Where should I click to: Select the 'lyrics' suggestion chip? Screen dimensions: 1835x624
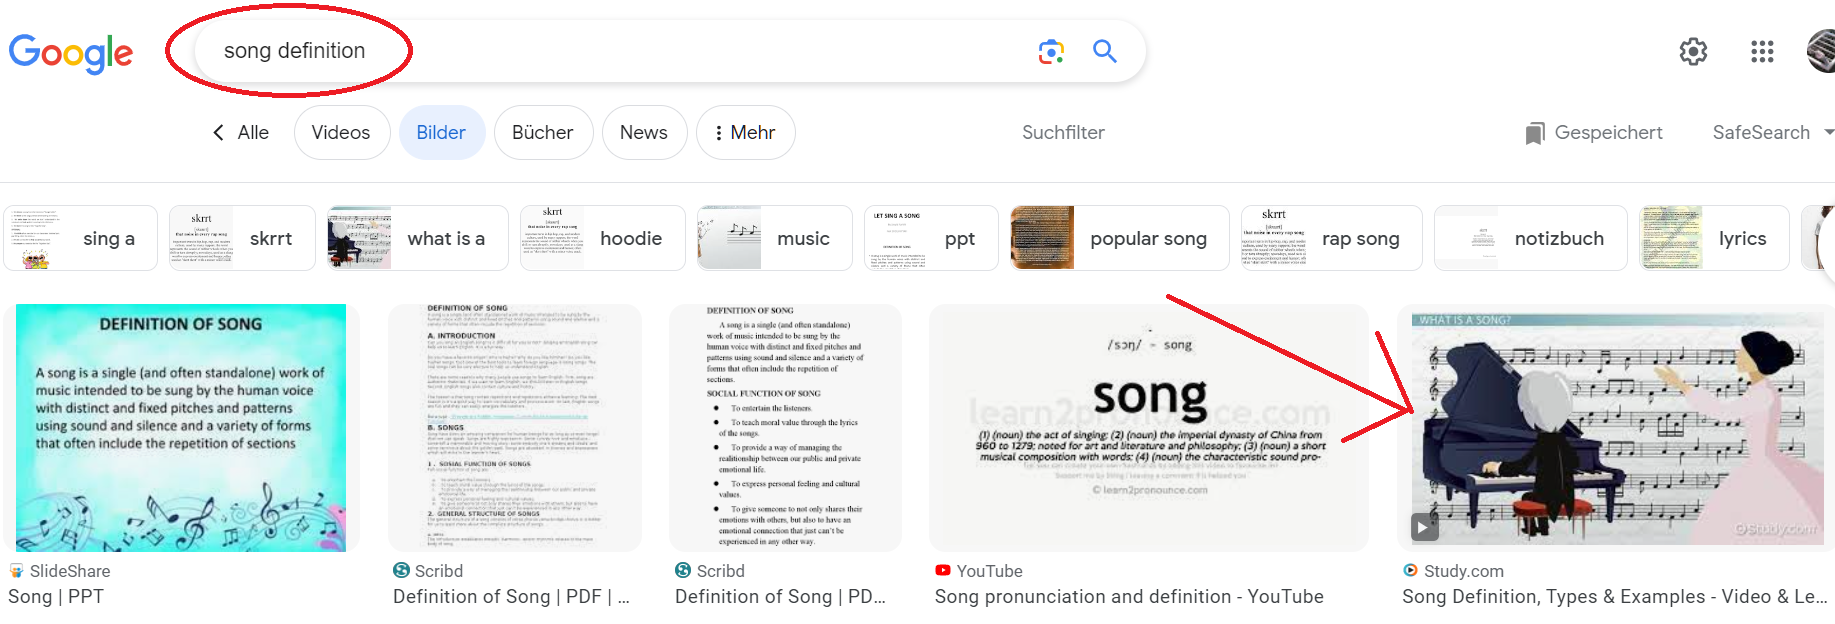(x=1714, y=238)
